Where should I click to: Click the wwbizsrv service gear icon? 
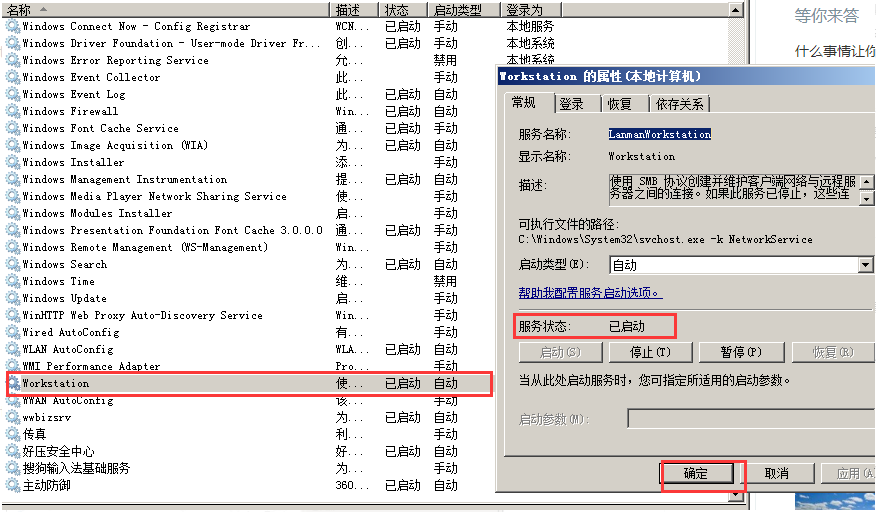12,418
